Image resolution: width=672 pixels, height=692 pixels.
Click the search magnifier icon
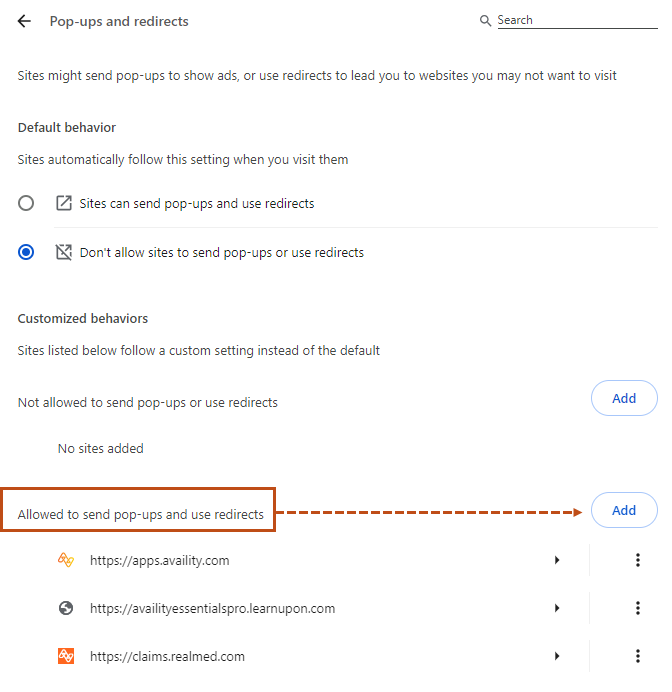(486, 21)
